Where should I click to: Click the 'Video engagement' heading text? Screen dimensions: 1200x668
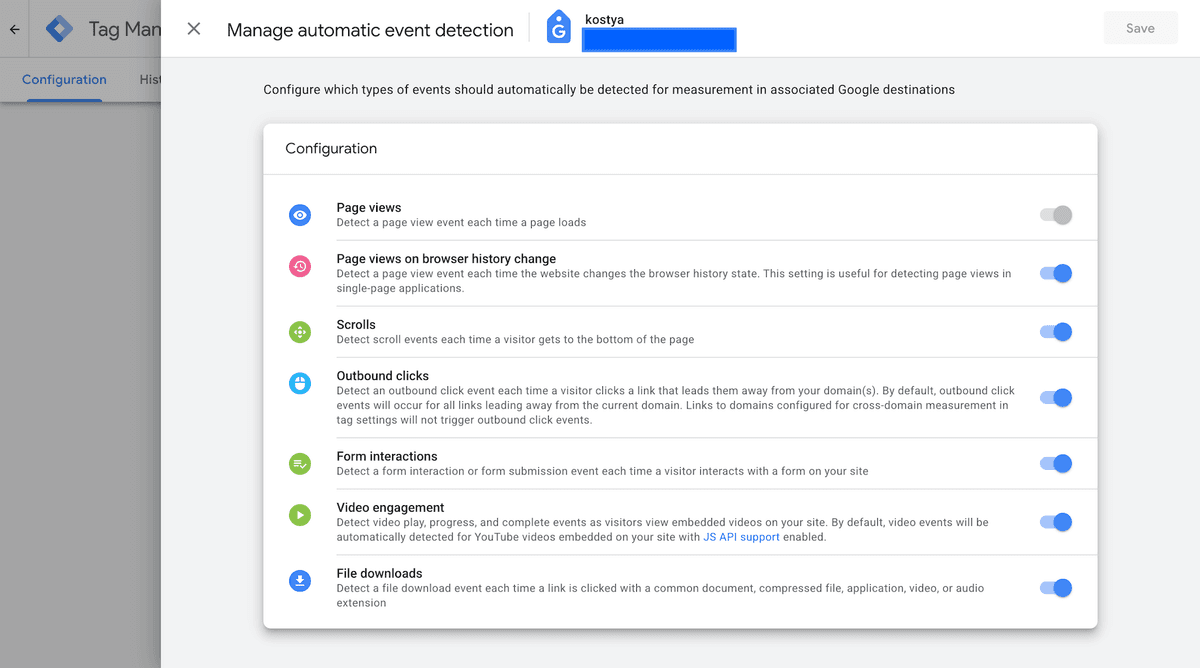(x=391, y=508)
